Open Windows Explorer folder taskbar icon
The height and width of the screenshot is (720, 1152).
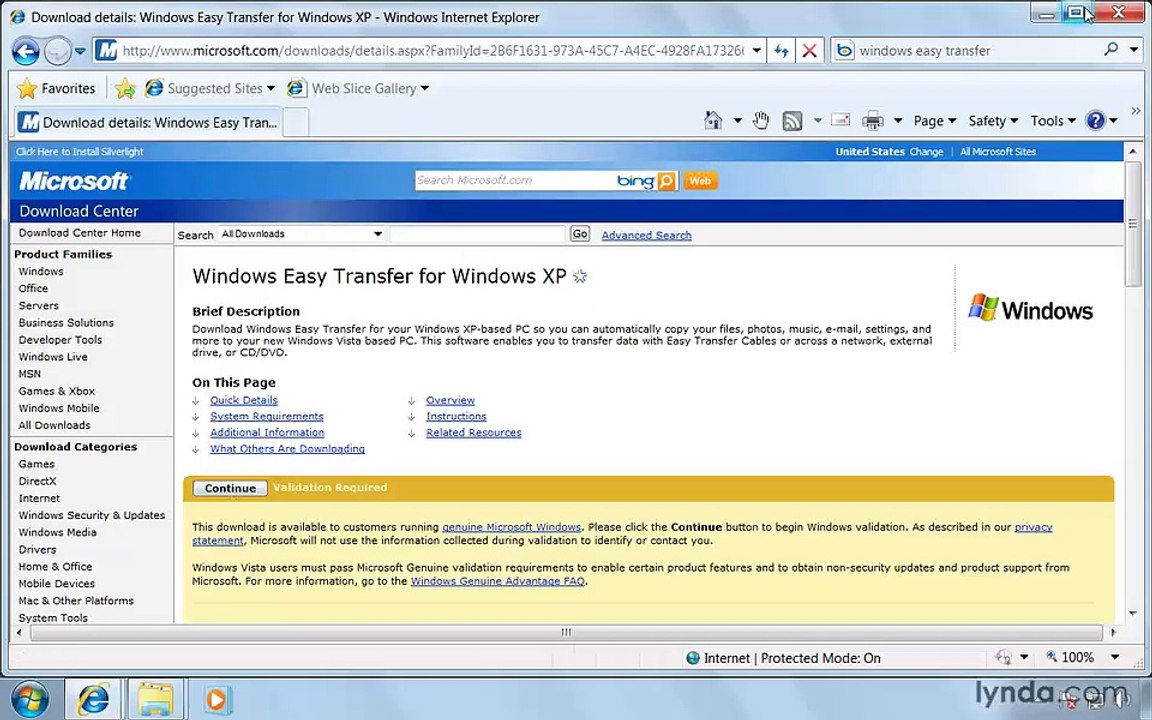click(155, 699)
